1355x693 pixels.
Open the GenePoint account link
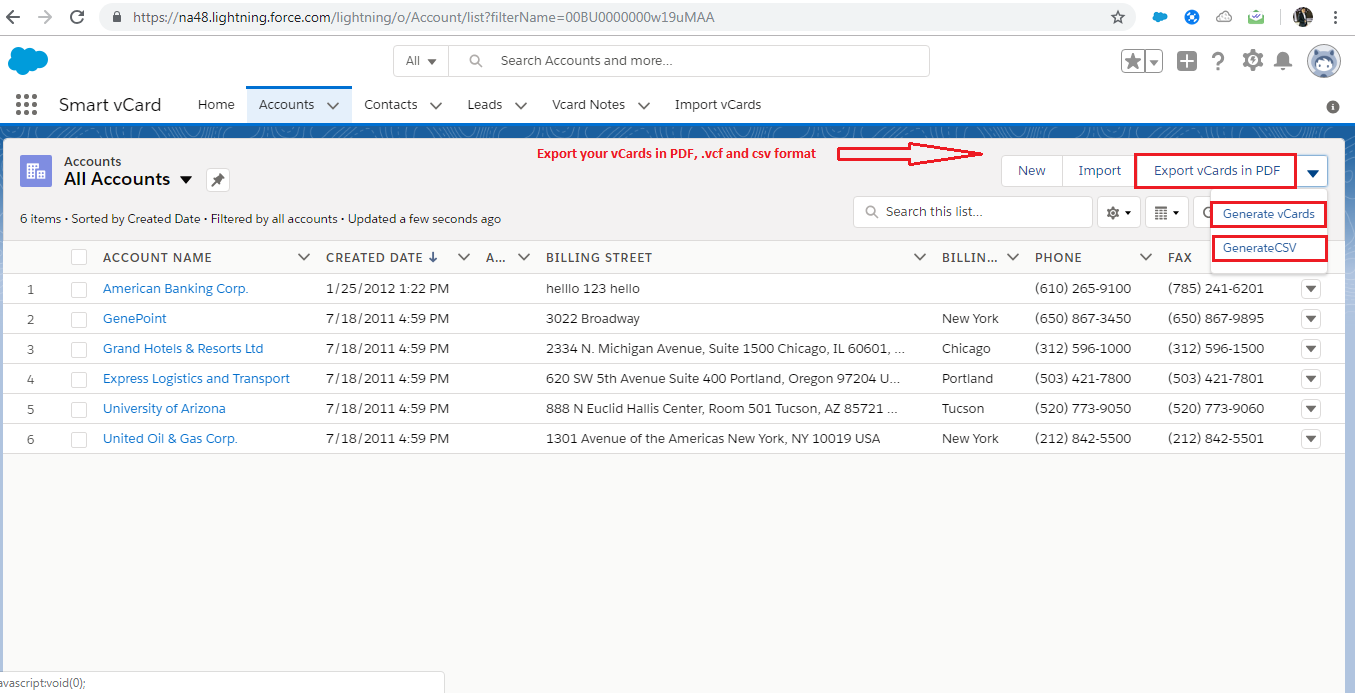click(135, 319)
